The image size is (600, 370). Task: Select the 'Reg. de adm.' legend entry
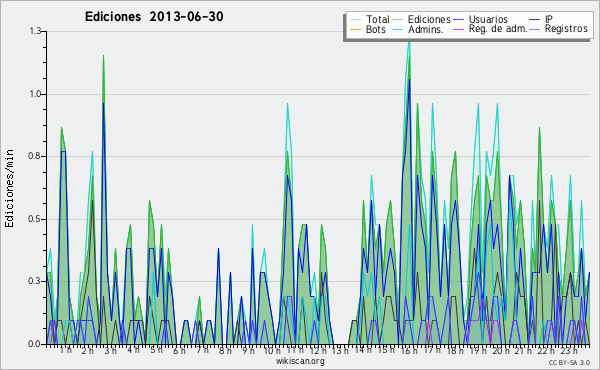498,29
